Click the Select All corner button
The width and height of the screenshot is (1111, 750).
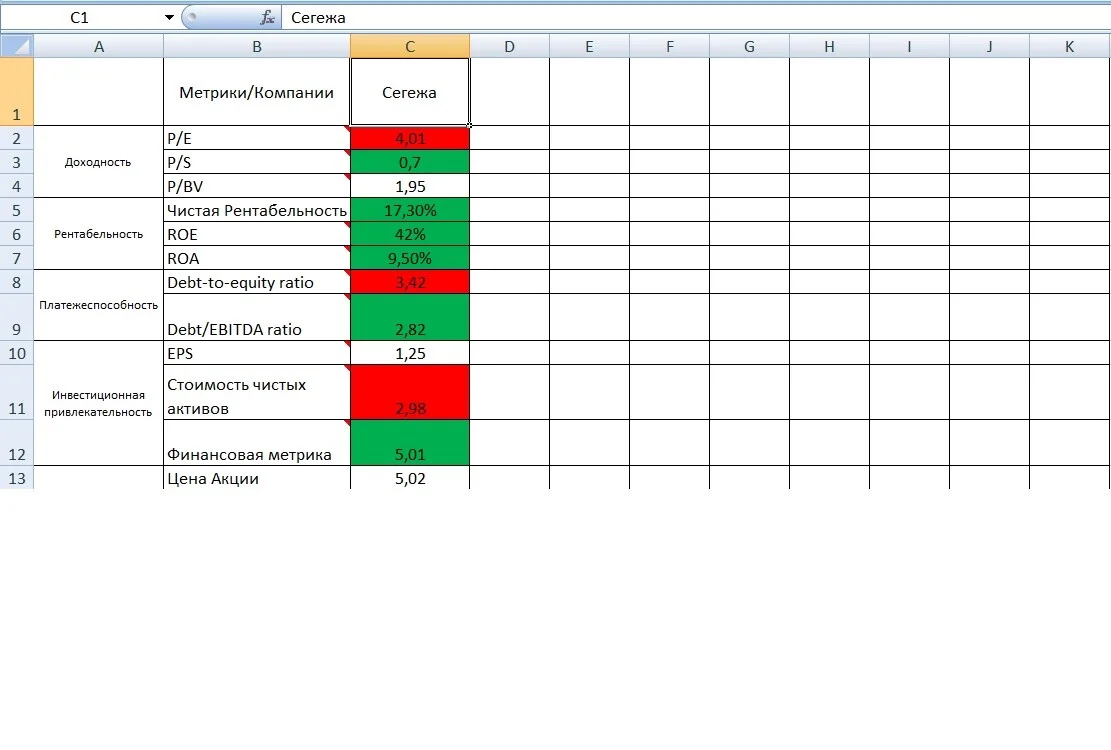point(17,46)
